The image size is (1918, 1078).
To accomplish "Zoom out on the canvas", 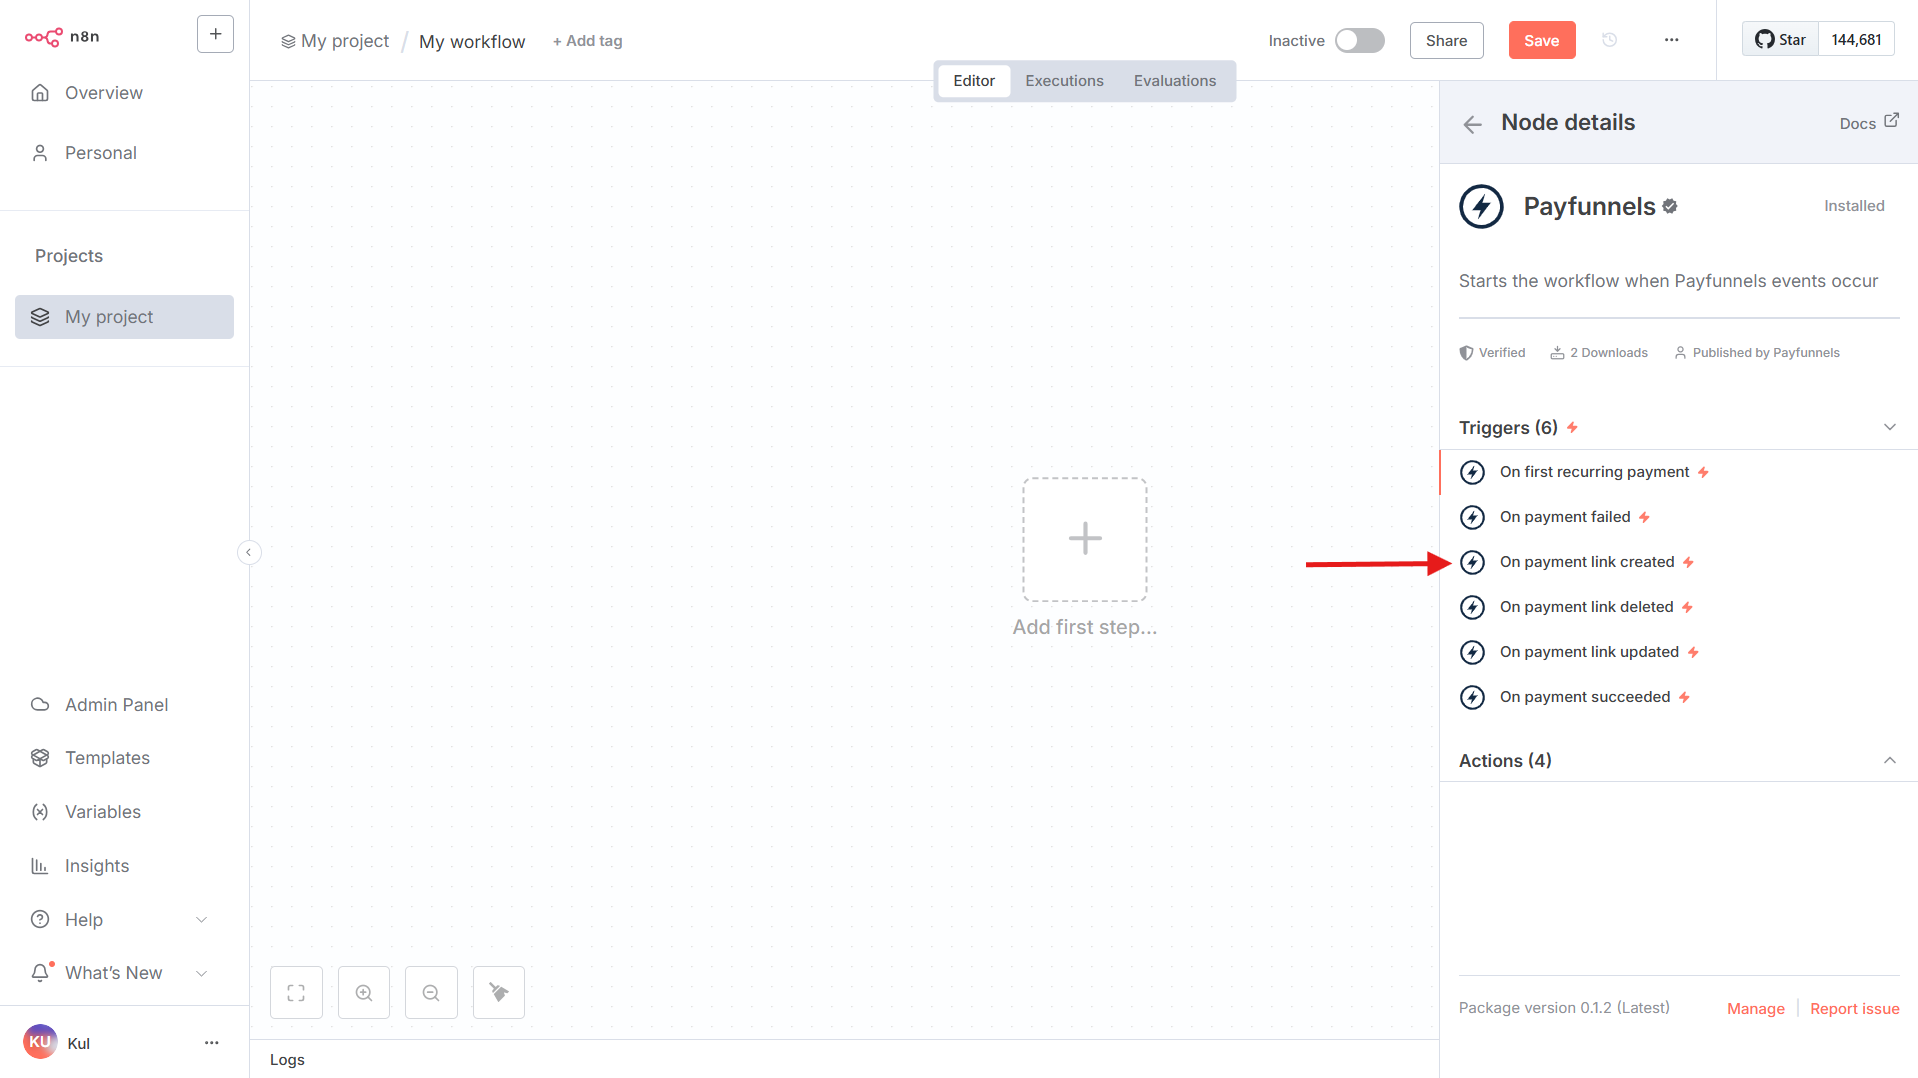I will tap(431, 993).
